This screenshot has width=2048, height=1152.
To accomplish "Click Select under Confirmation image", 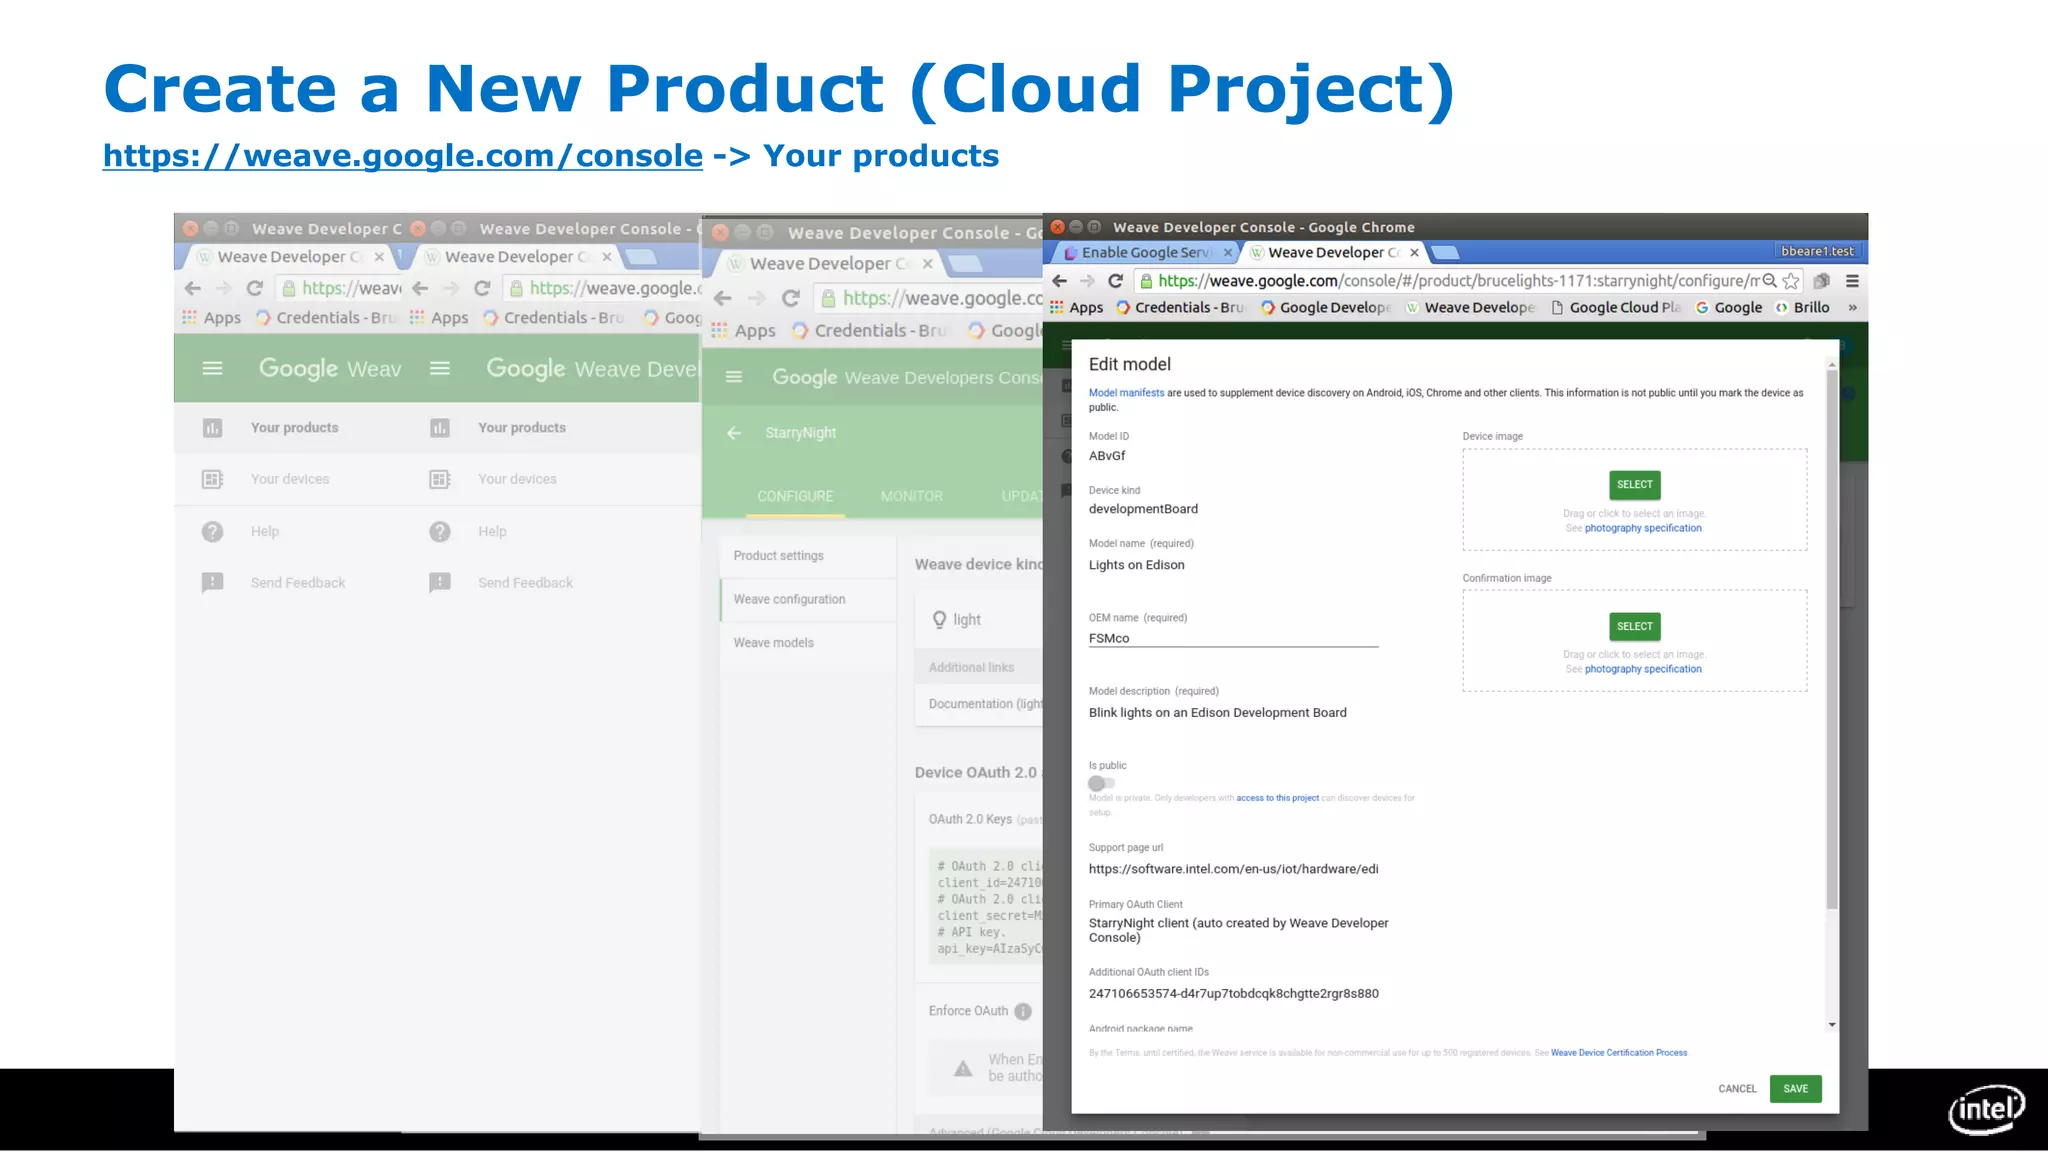I will coord(1635,627).
